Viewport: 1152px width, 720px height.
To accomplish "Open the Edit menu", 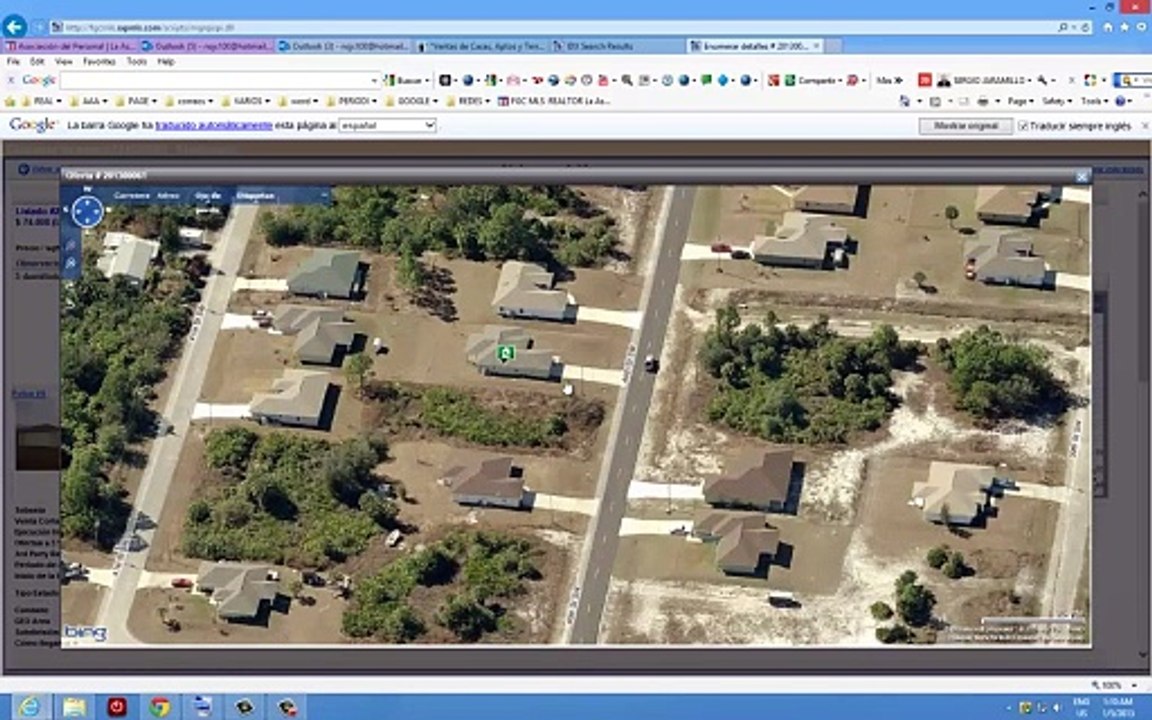I will tap(37, 62).
